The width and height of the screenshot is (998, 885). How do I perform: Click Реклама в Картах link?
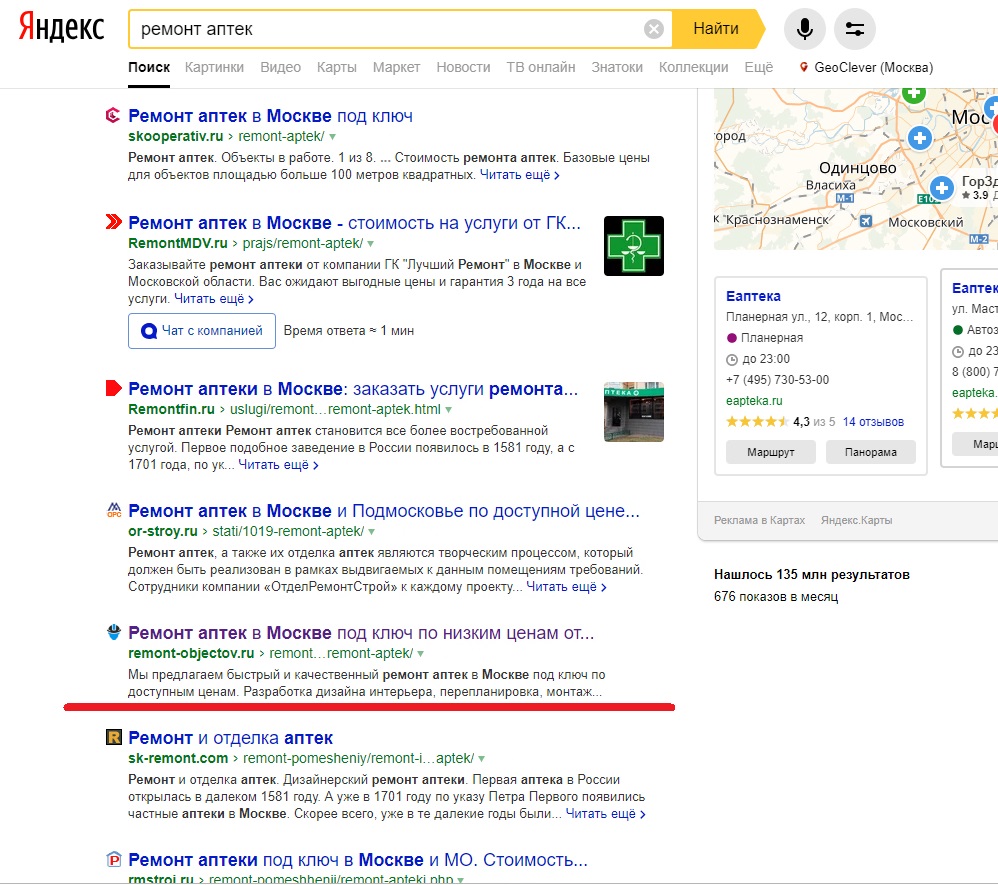tap(759, 520)
